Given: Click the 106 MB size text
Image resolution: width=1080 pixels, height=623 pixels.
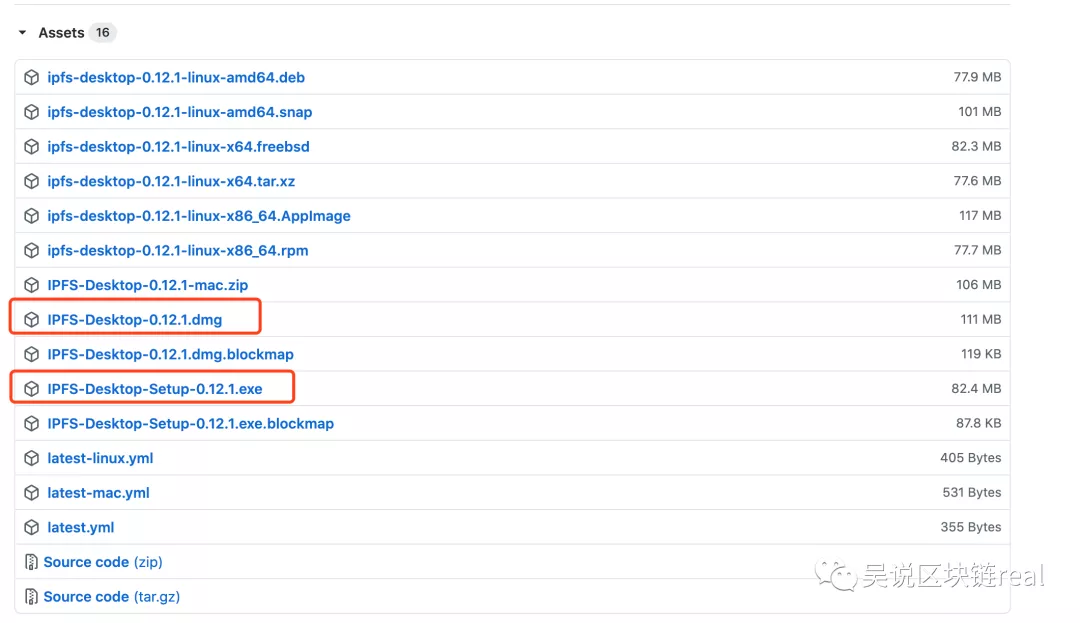Looking at the screenshot, I should click(x=978, y=285).
